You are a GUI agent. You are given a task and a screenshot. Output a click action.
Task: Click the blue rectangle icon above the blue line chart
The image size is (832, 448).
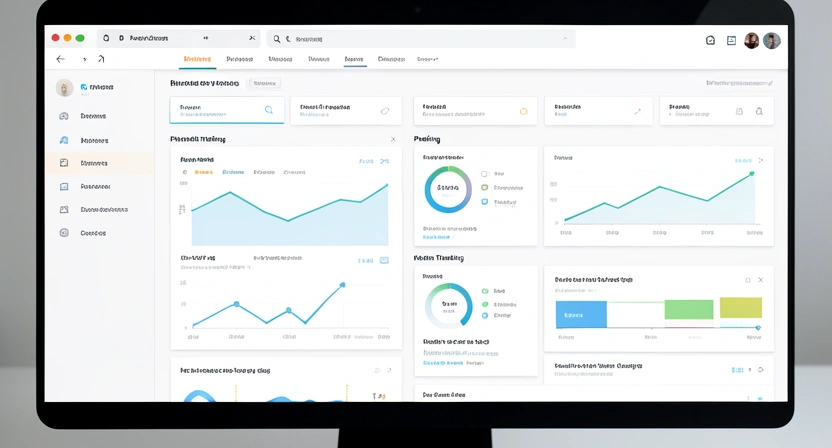(384, 260)
